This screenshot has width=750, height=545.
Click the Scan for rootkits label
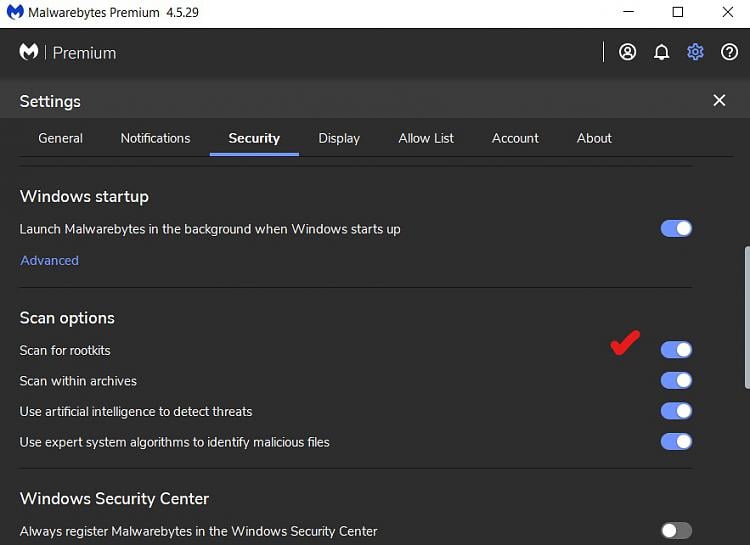click(65, 350)
